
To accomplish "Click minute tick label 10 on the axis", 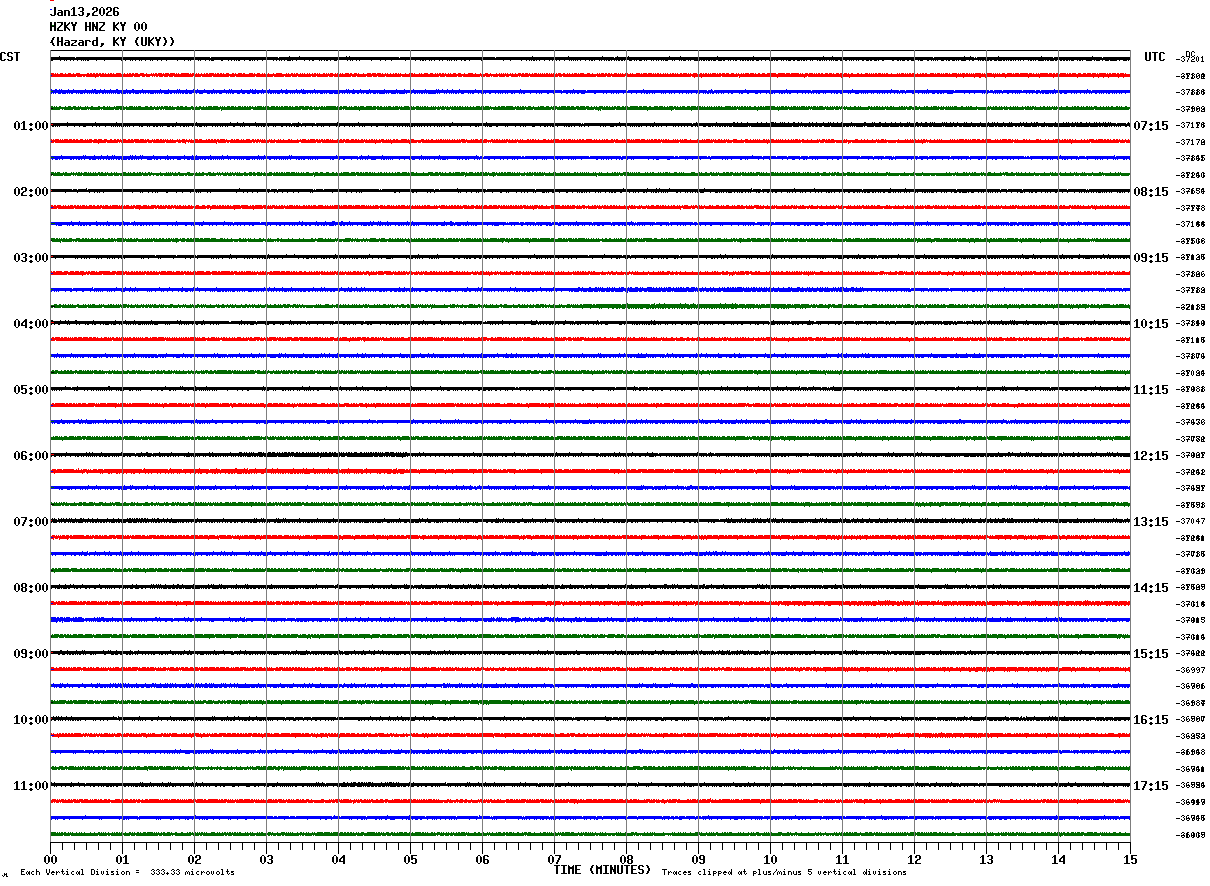I will point(770,860).
